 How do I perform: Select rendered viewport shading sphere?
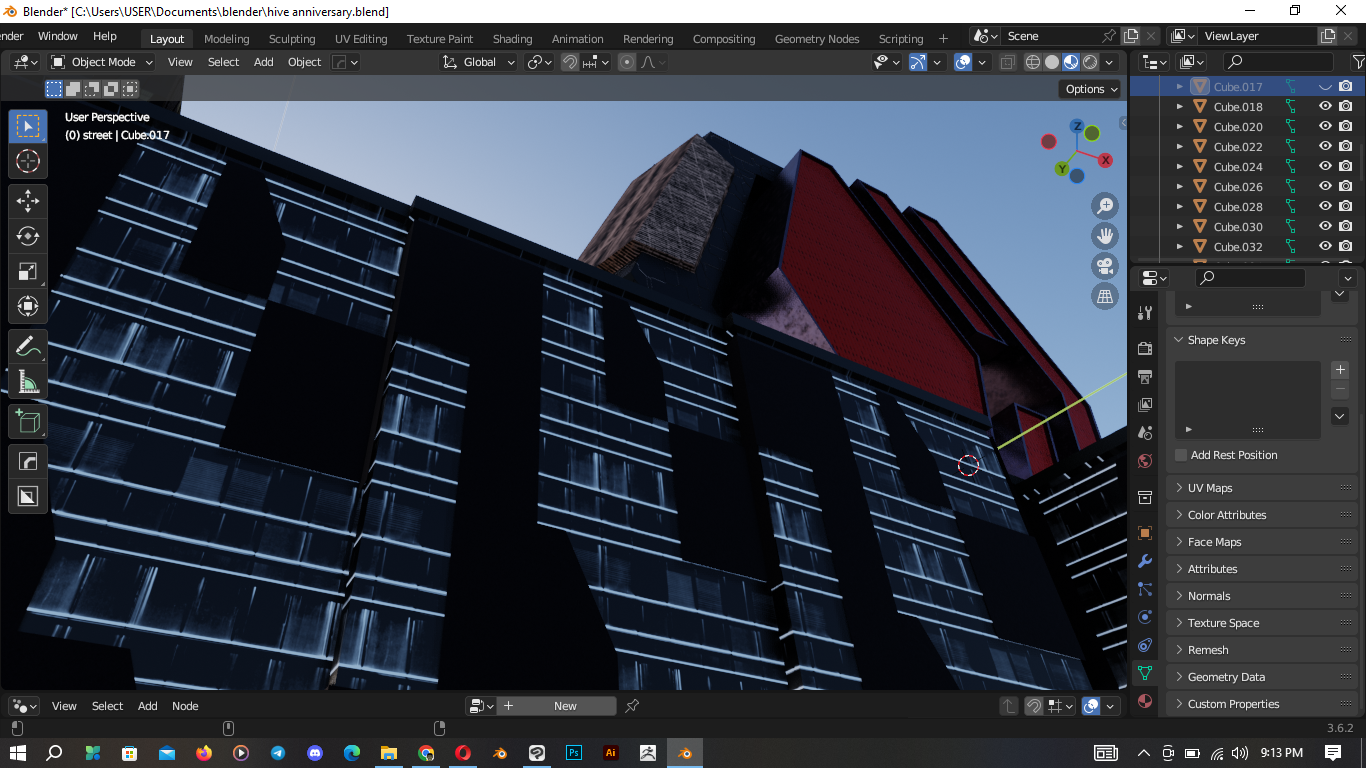click(1090, 62)
